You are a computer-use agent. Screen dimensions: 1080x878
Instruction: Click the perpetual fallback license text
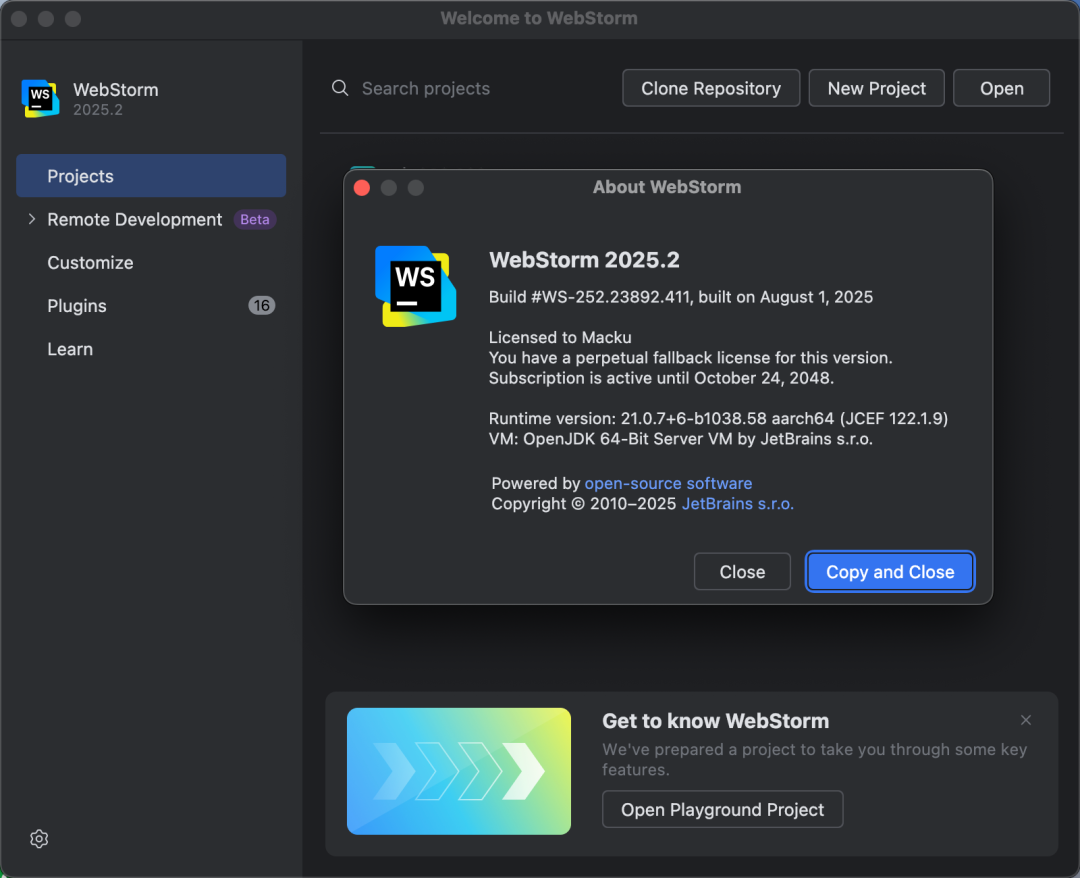point(690,358)
